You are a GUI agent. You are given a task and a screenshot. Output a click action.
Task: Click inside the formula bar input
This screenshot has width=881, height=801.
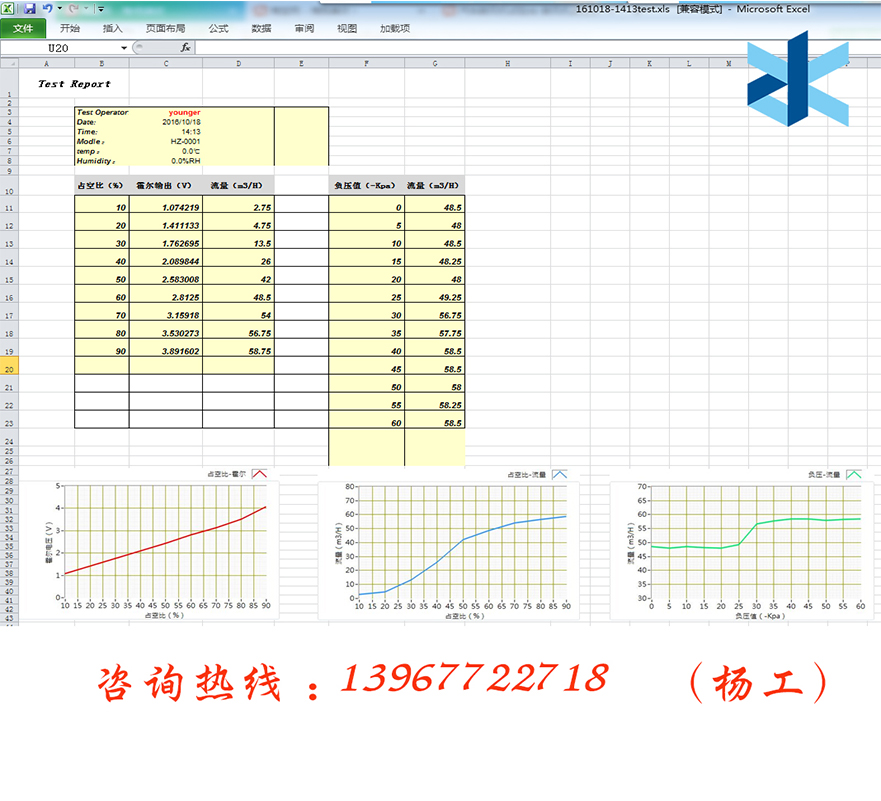500,47
